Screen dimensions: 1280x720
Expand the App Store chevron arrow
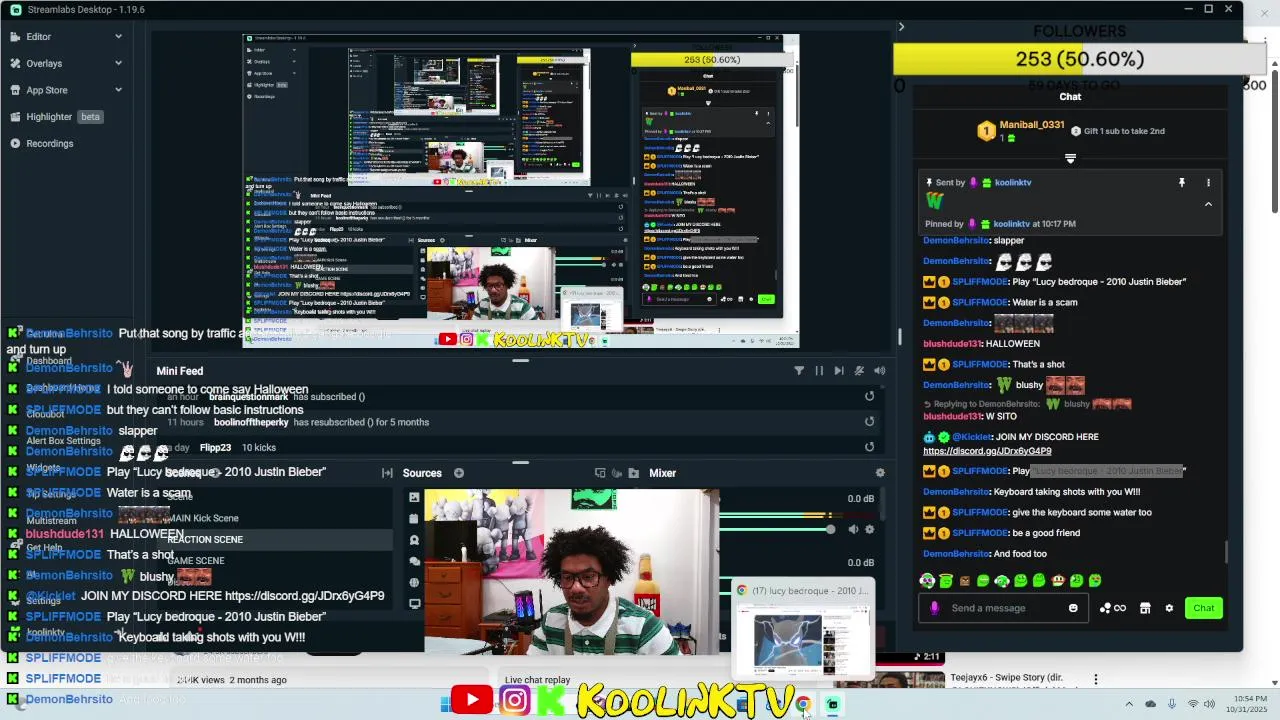(118, 90)
